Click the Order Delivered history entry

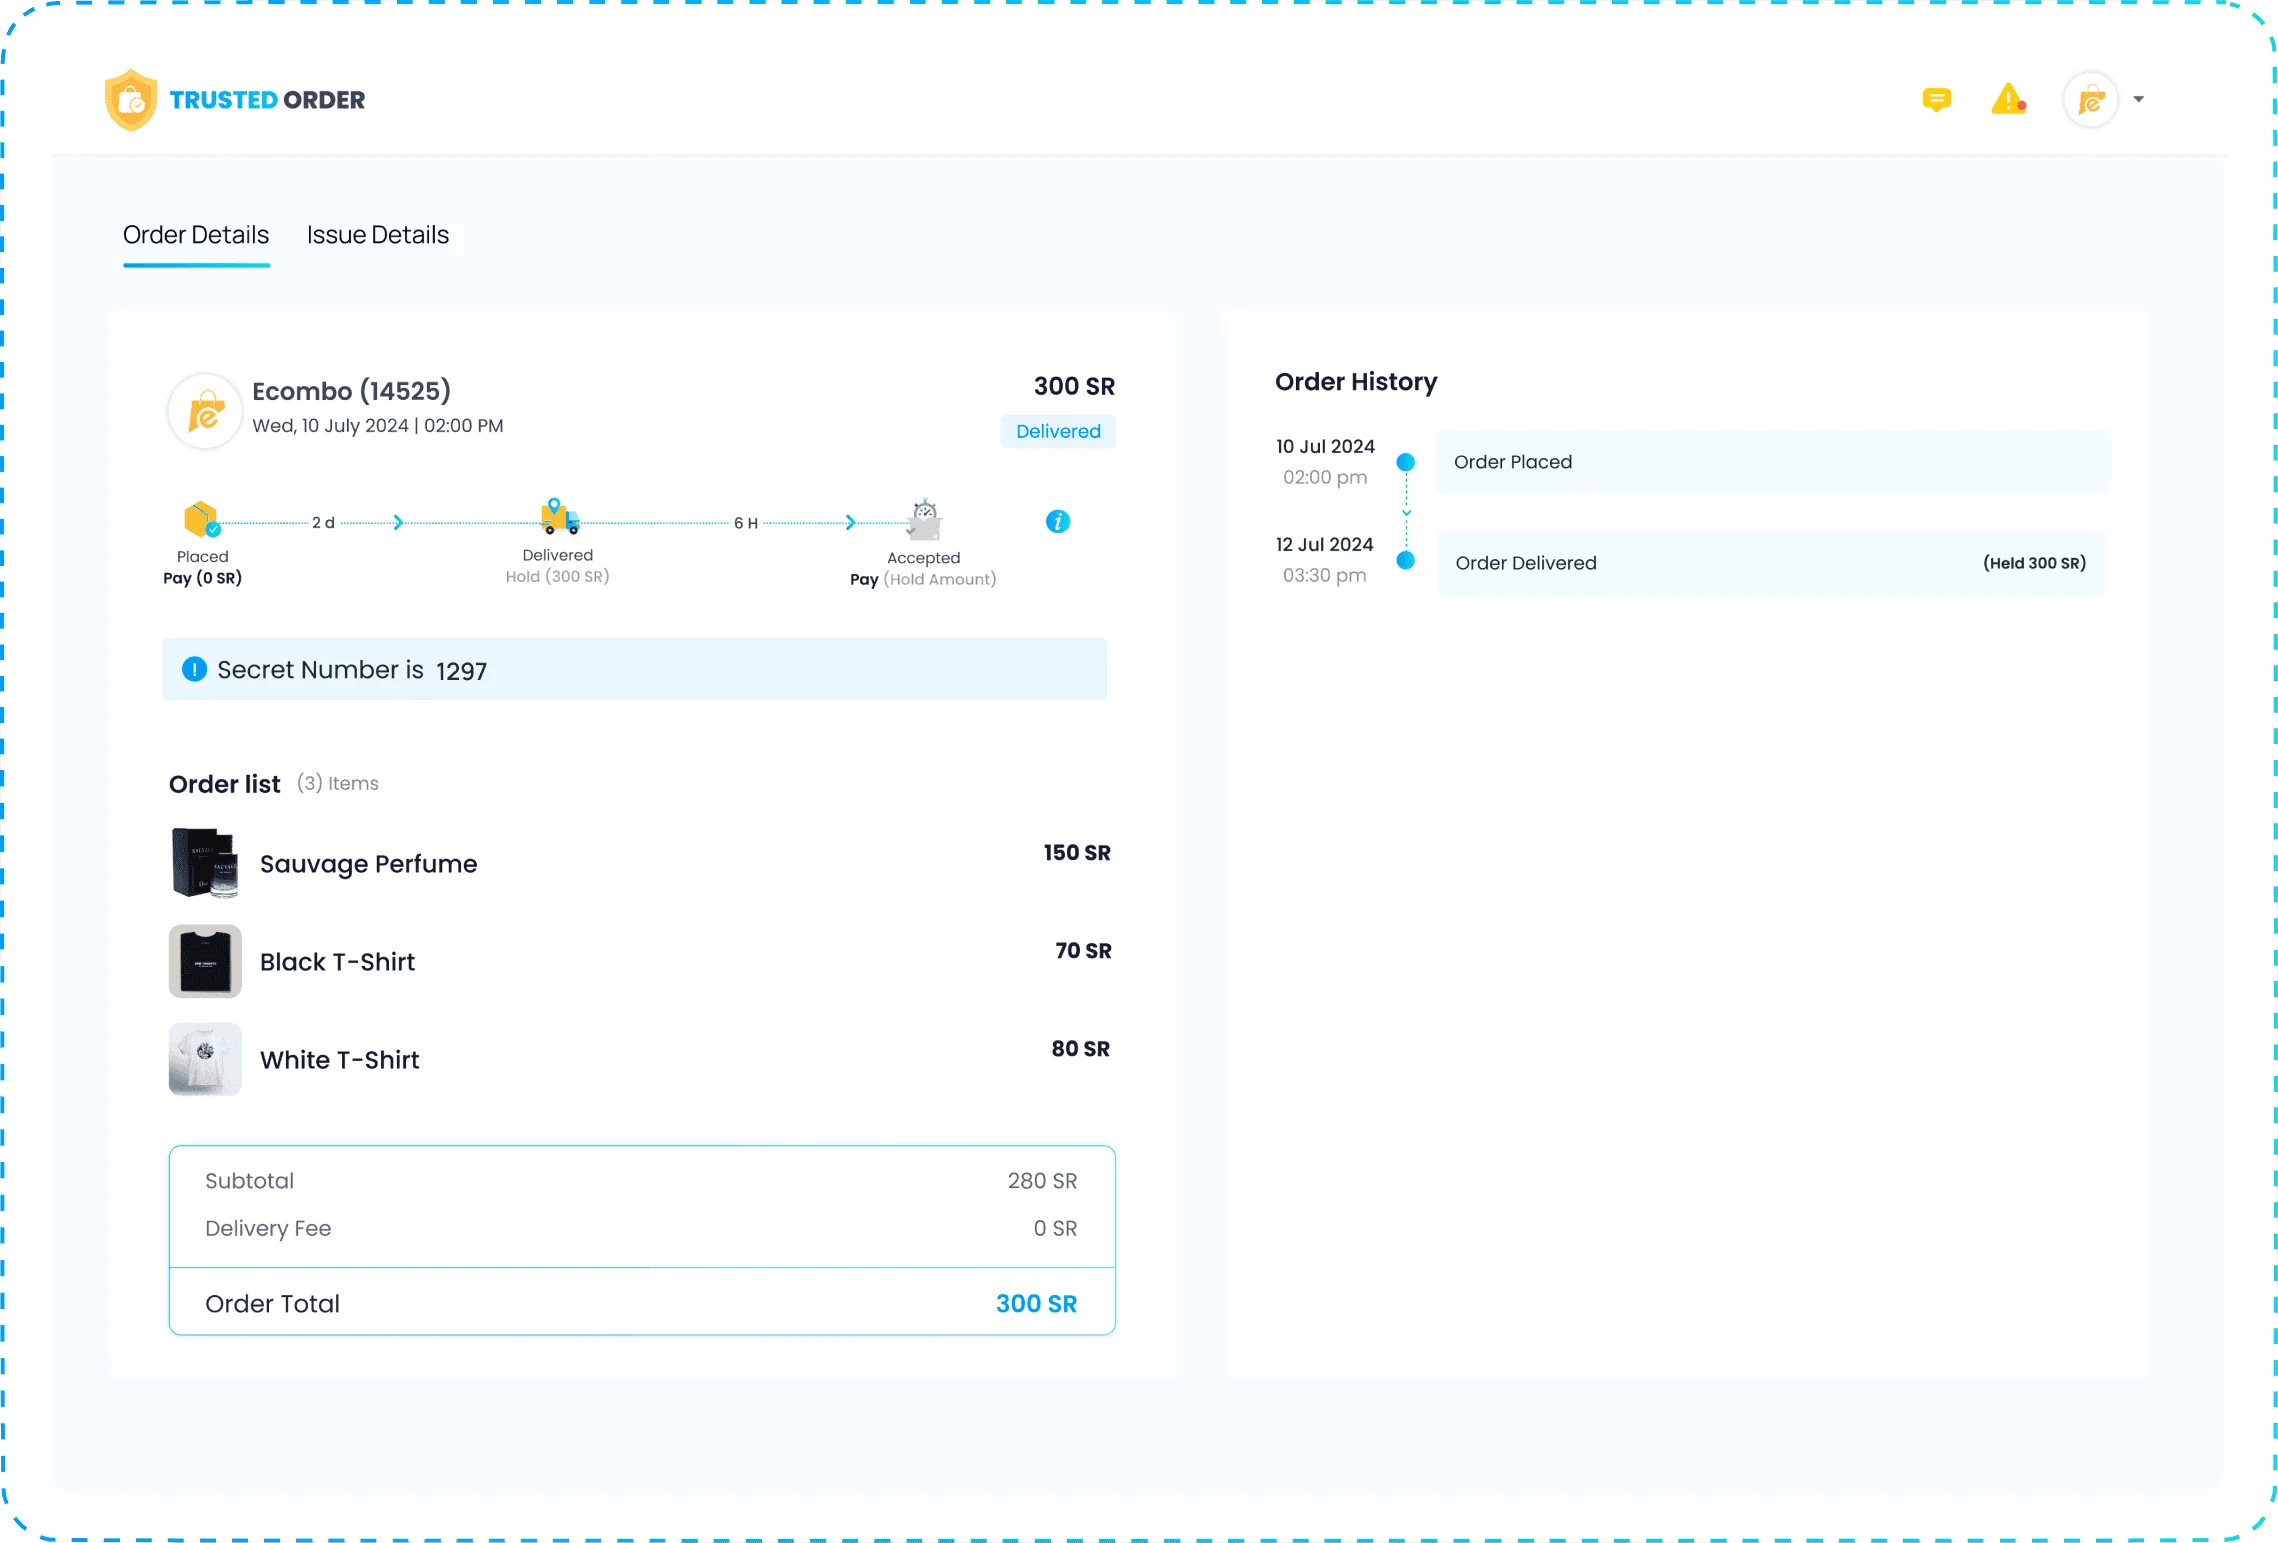tap(1771, 563)
